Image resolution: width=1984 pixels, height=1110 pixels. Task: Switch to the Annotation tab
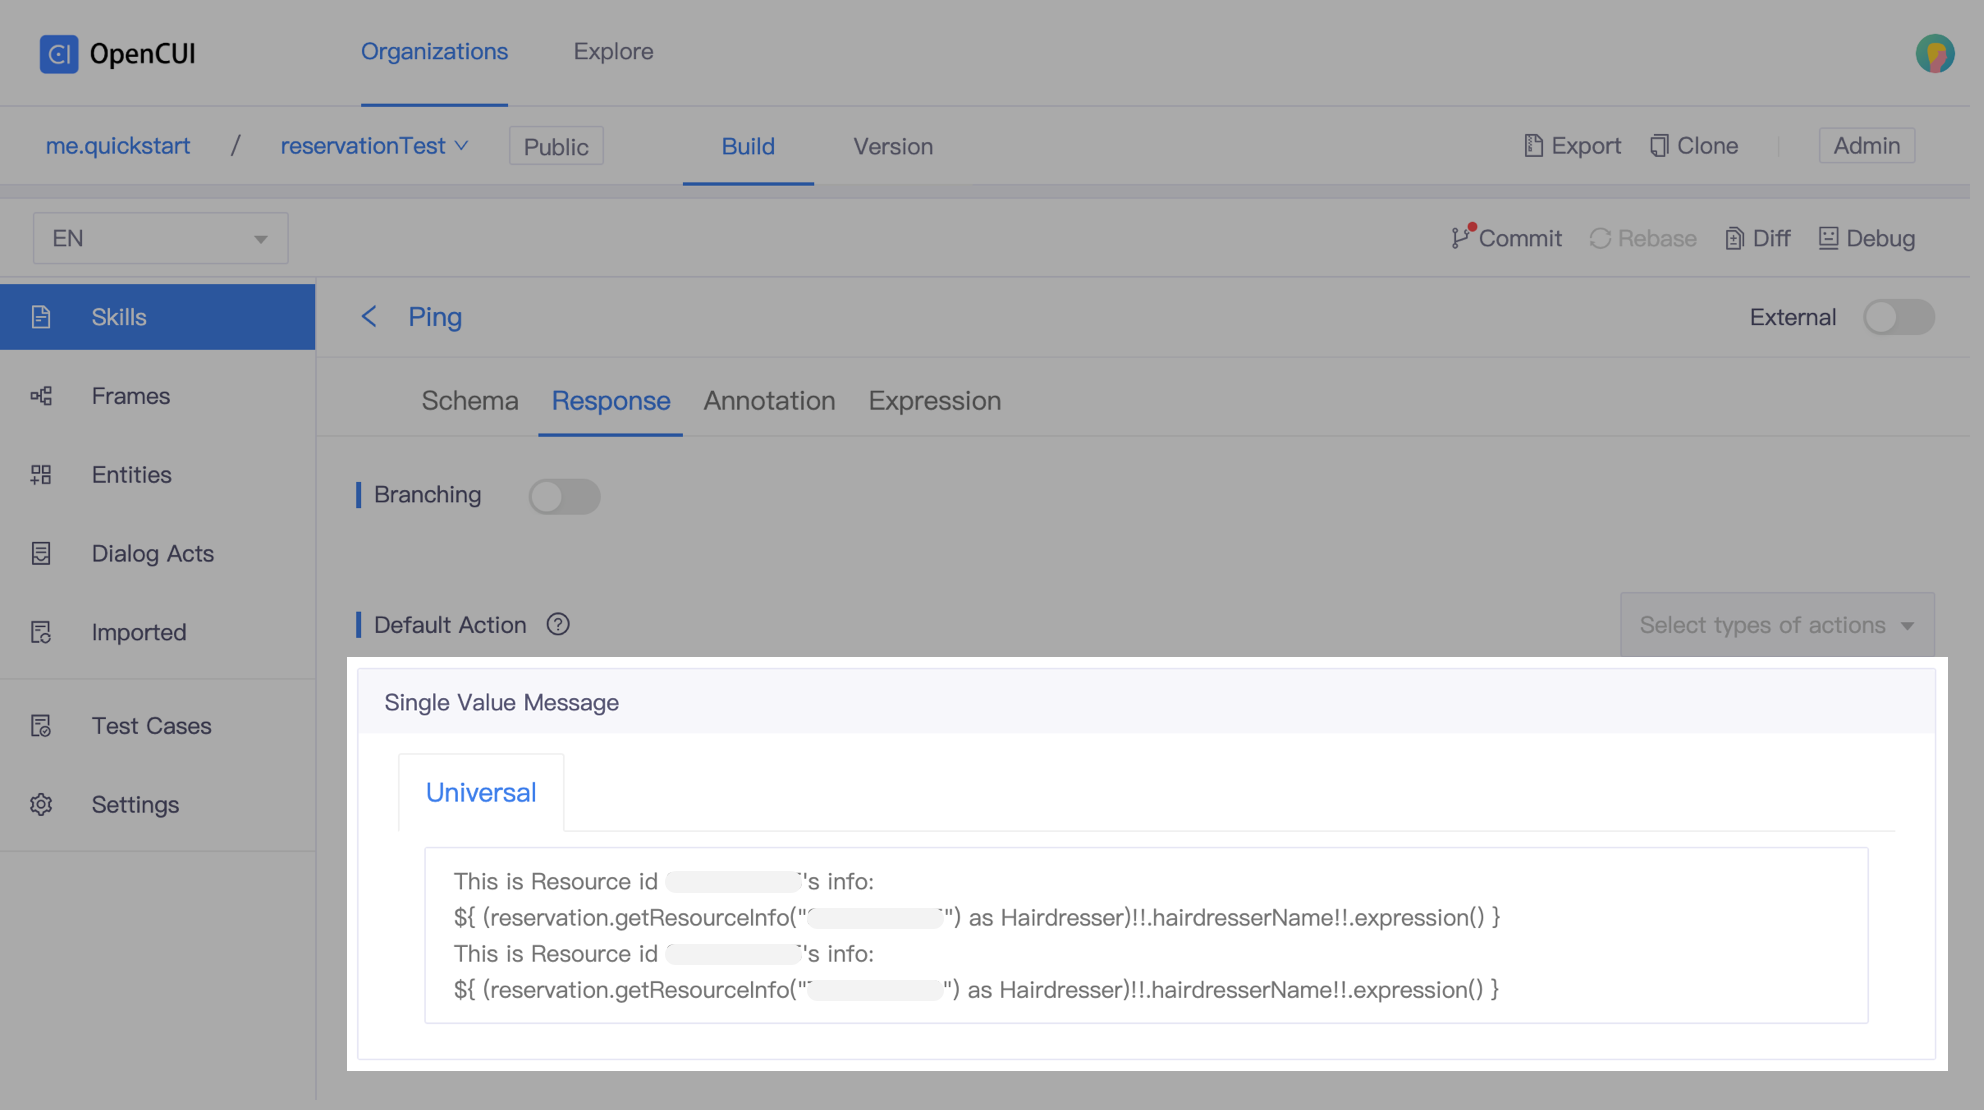coord(768,401)
